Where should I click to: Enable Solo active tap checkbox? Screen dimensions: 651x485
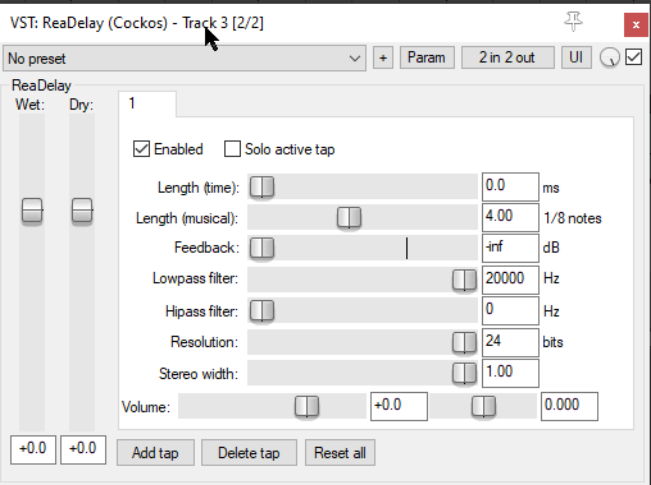232,149
